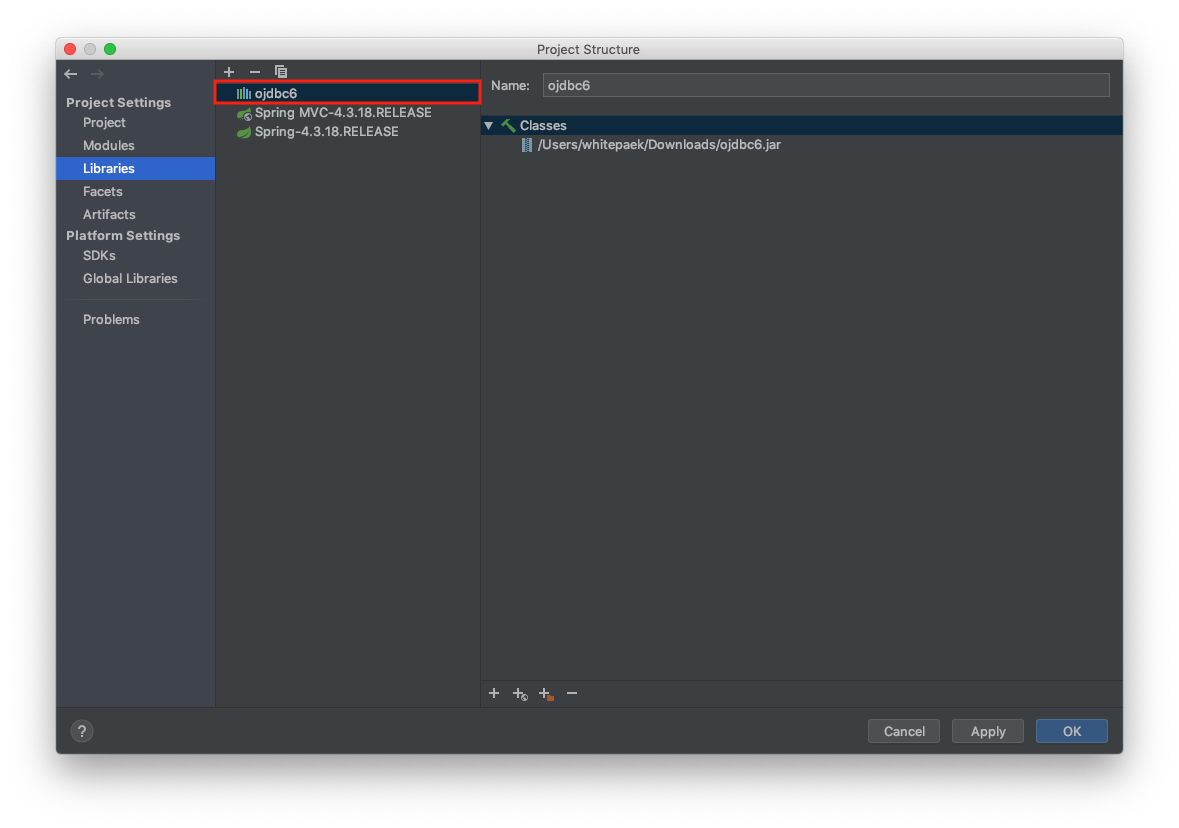
Task: Add a class root with plus icon
Action: pyautogui.click(x=494, y=693)
